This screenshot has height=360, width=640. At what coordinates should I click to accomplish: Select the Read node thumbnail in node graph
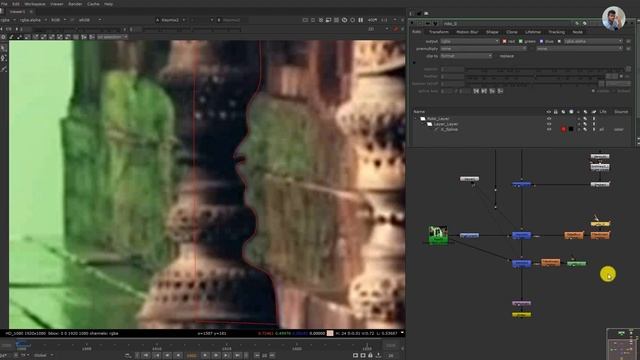coord(438,235)
